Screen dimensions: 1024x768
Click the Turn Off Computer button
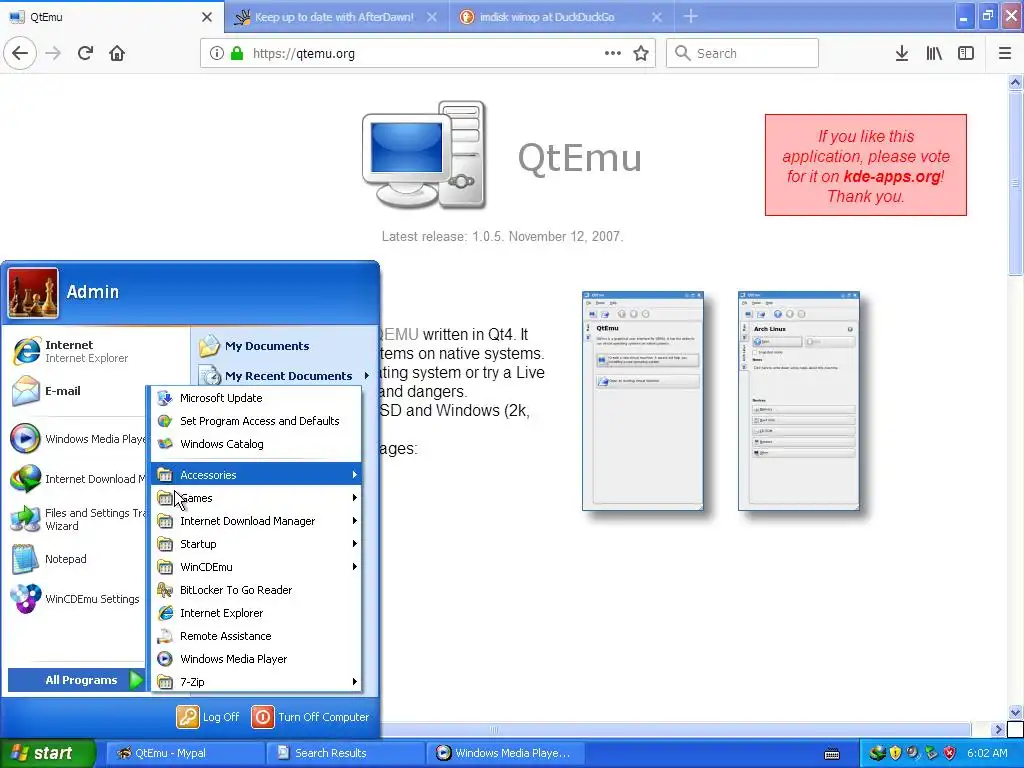(x=310, y=717)
